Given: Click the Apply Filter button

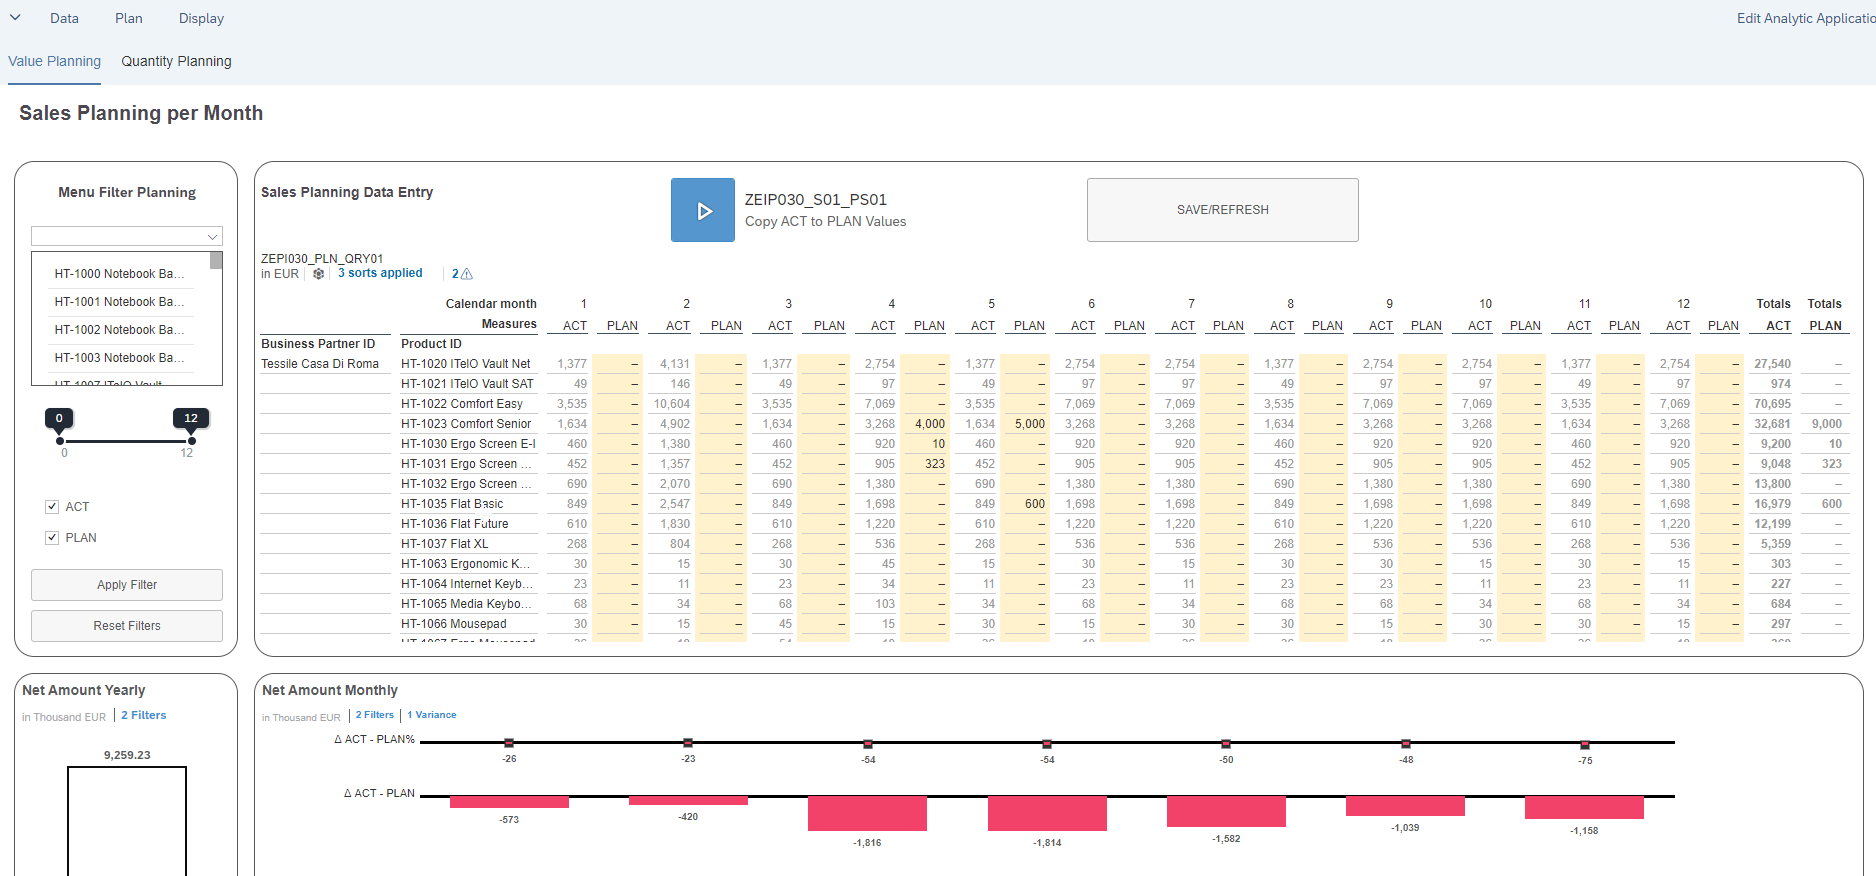Looking at the screenshot, I should 127,585.
